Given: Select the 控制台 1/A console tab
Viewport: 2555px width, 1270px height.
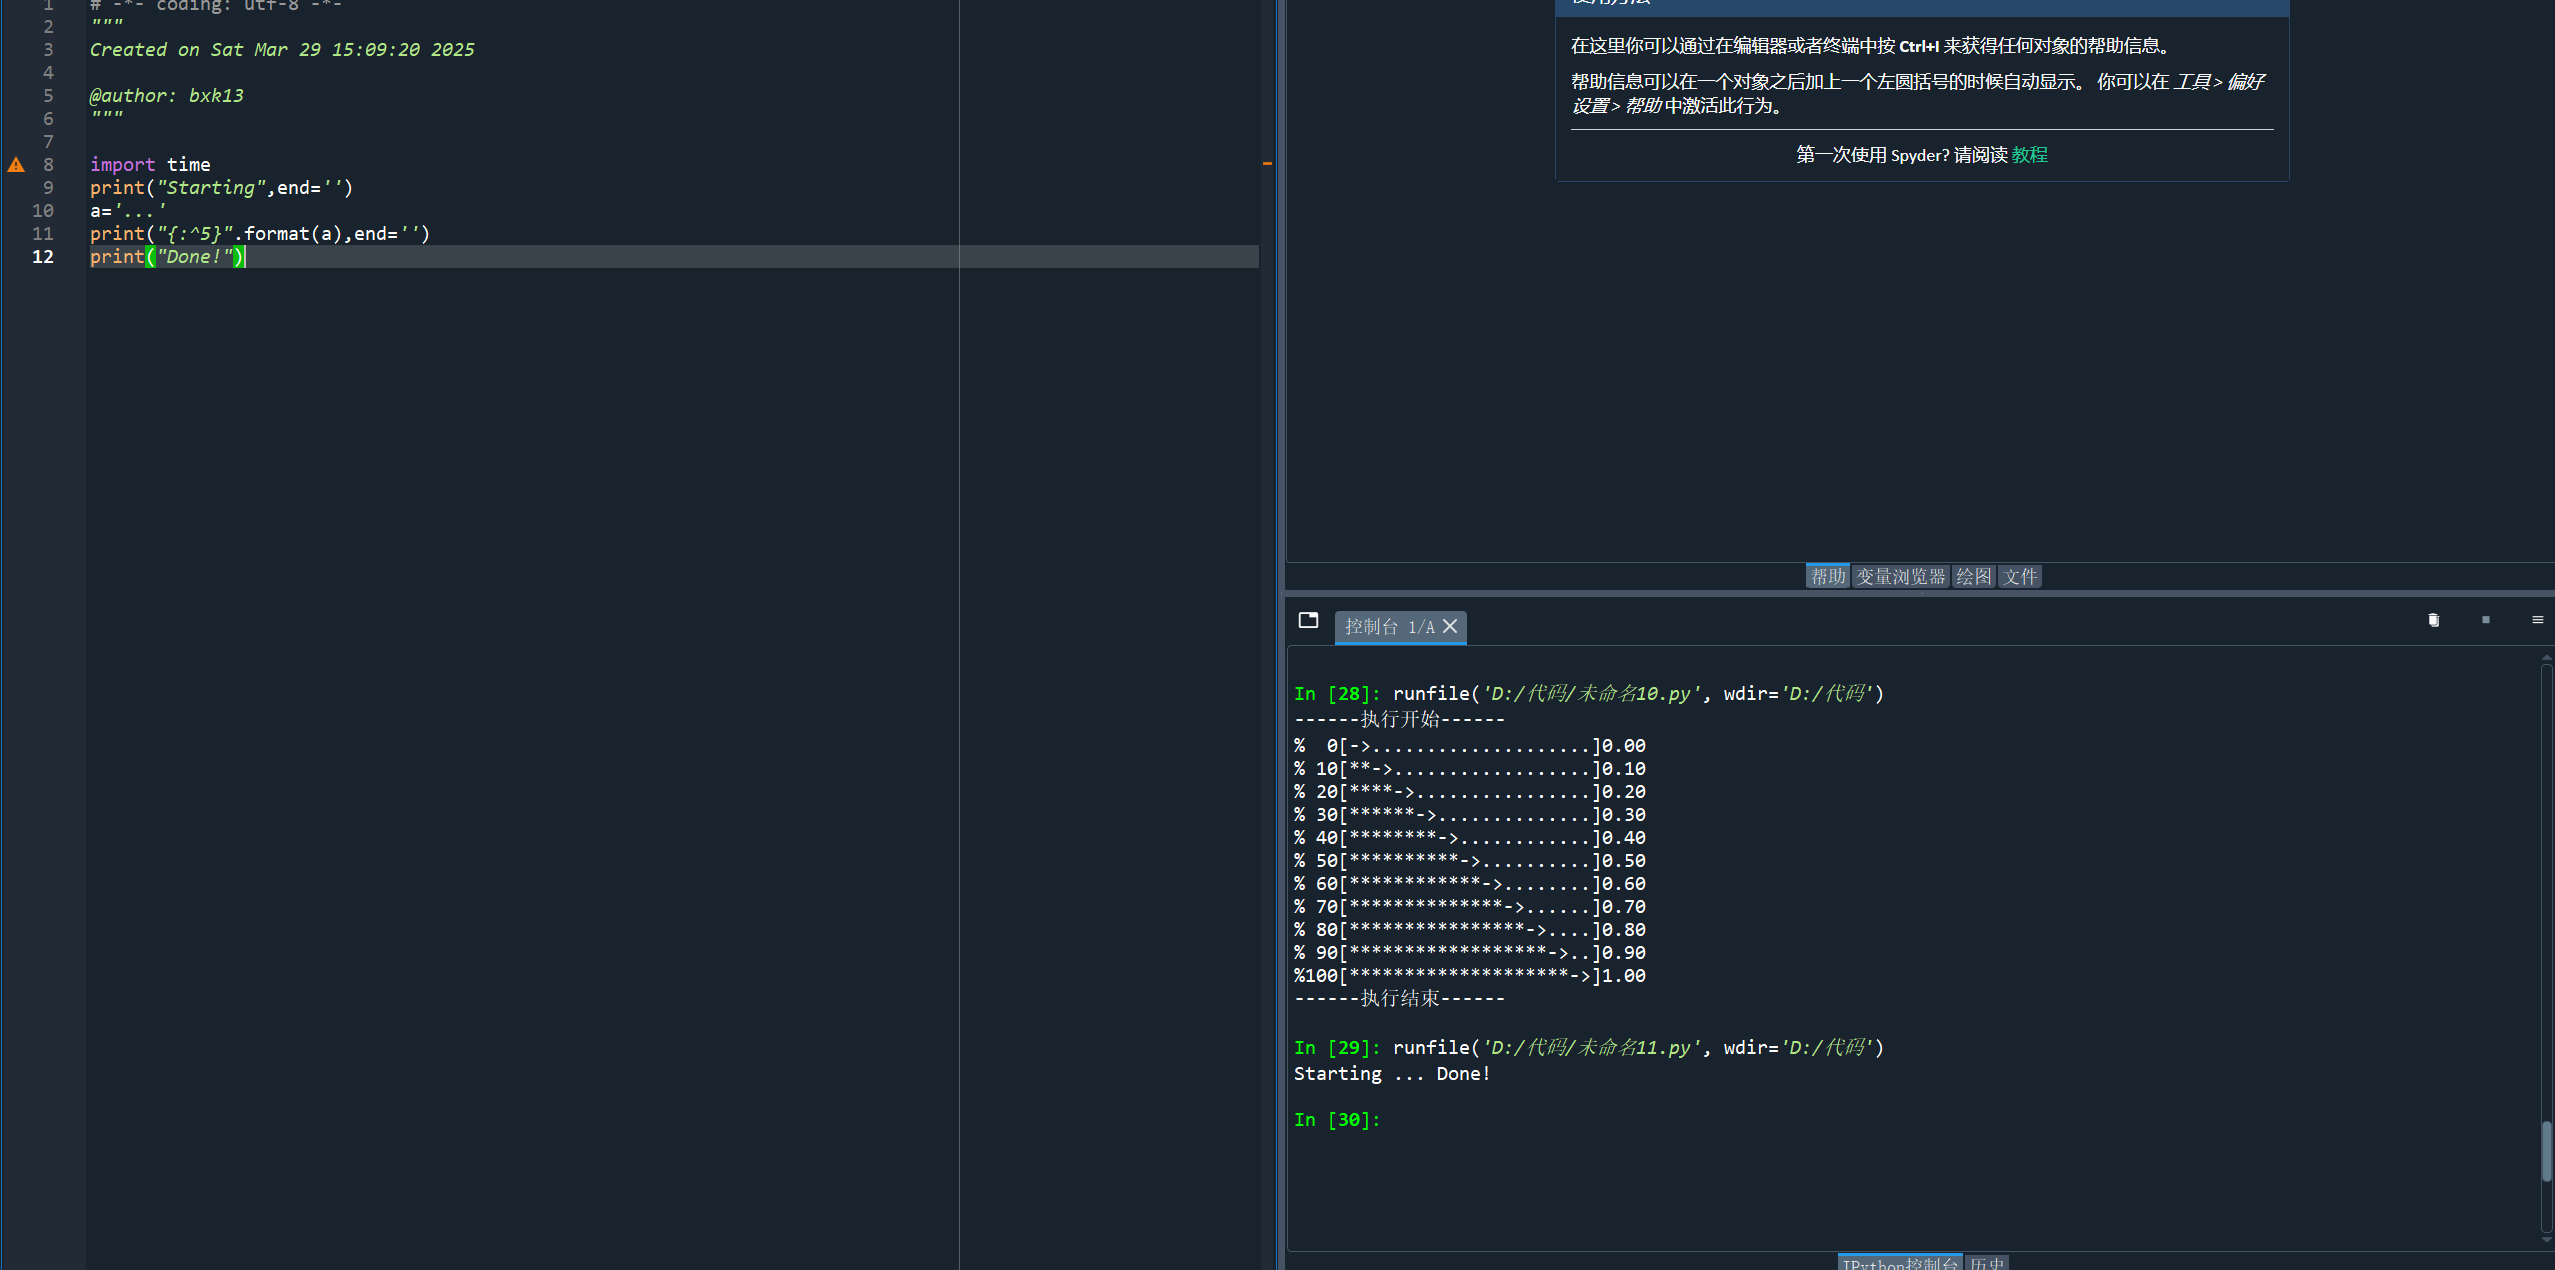Looking at the screenshot, I should [1388, 626].
